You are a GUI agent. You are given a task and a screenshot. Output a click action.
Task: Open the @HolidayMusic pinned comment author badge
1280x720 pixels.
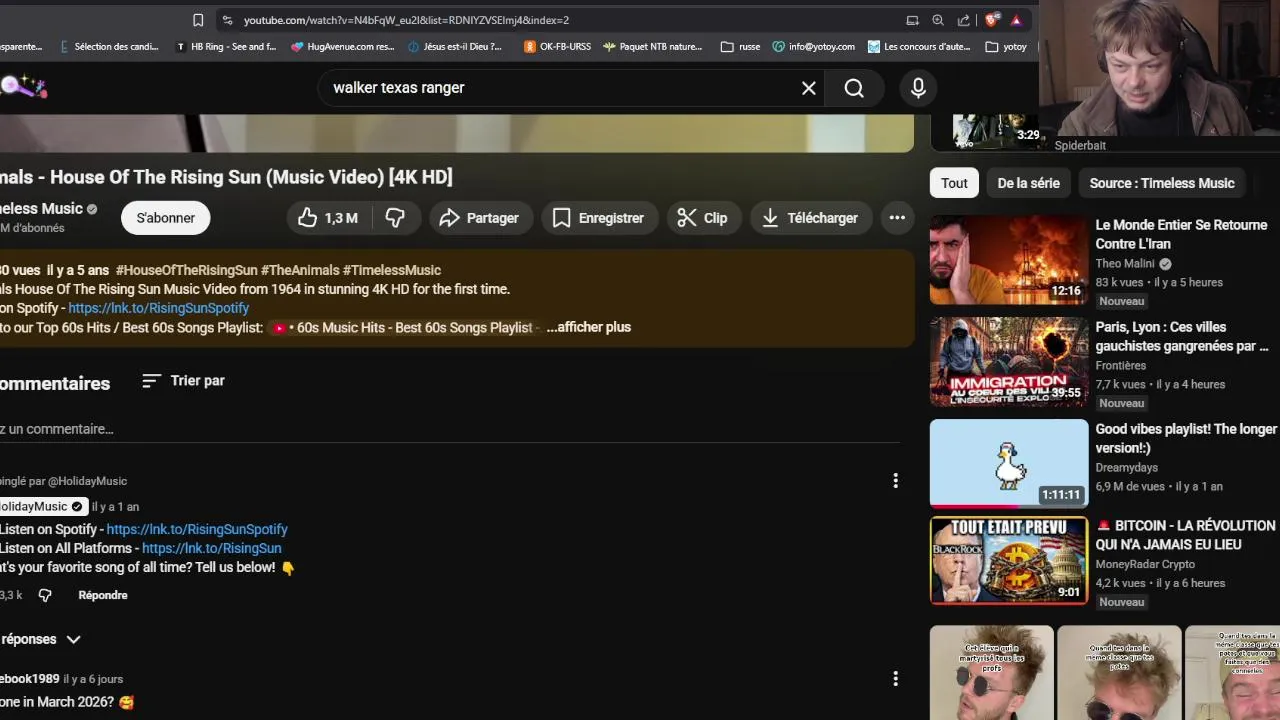click(44, 507)
